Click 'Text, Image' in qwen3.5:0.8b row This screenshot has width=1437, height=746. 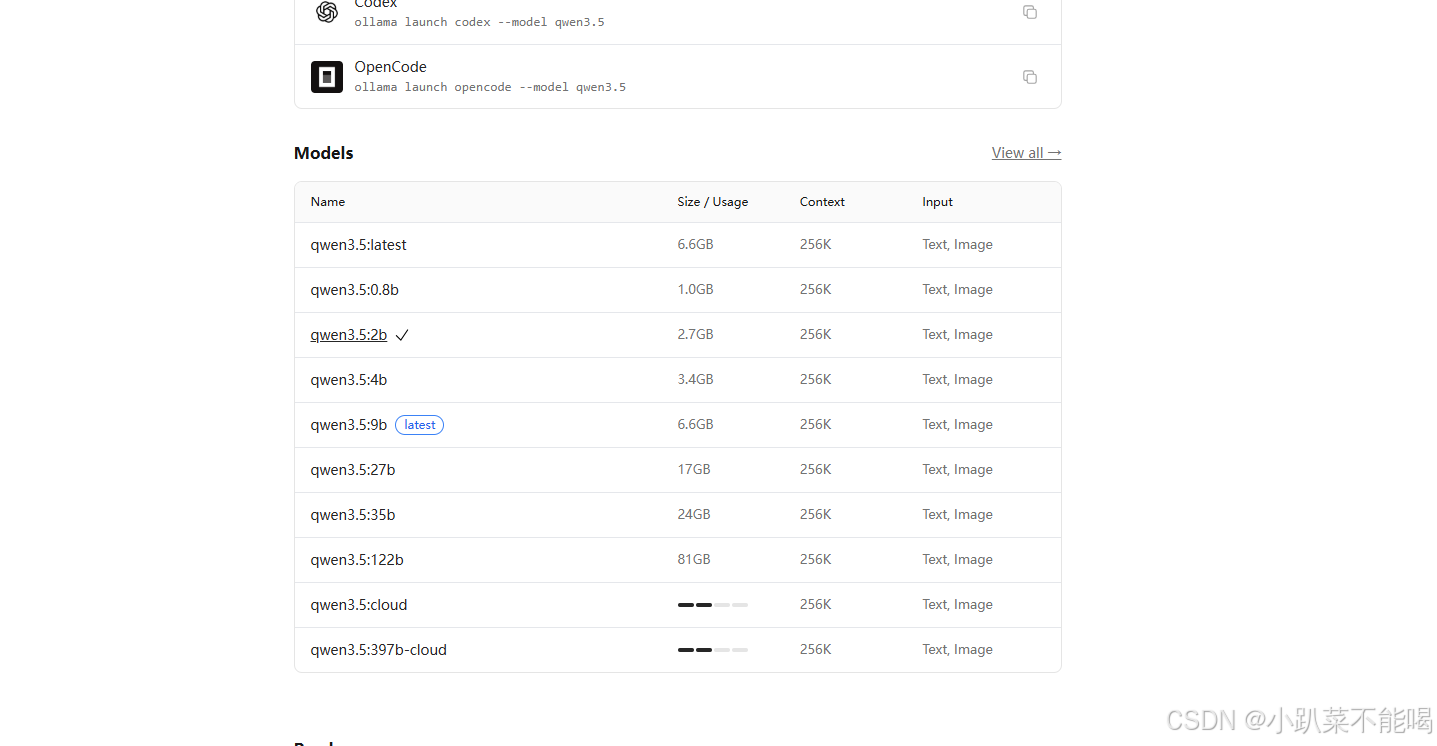click(x=958, y=290)
